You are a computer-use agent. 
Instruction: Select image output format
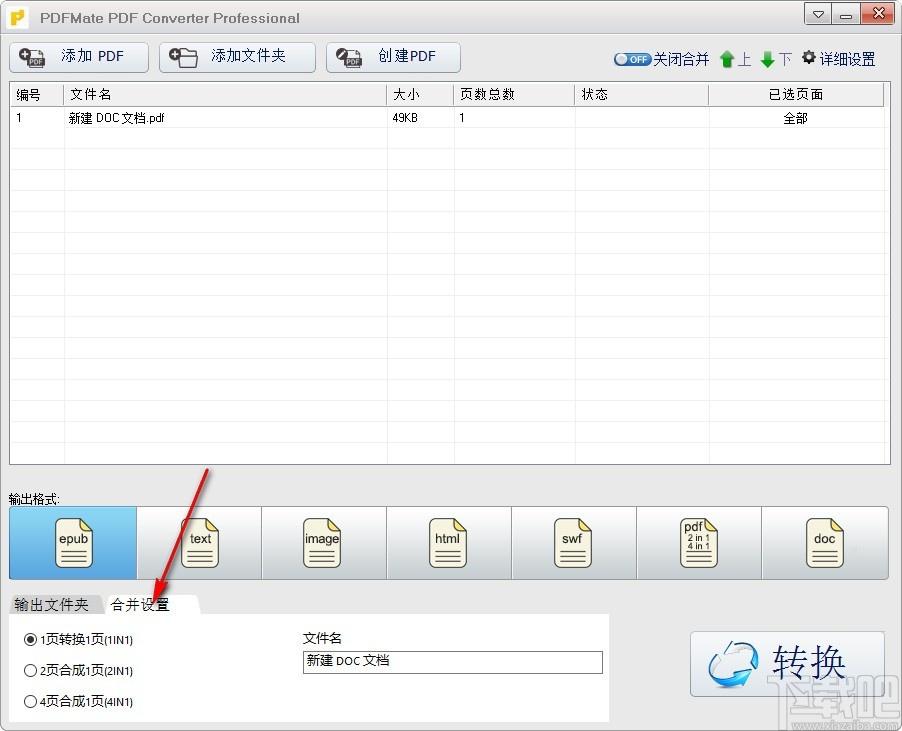324,543
